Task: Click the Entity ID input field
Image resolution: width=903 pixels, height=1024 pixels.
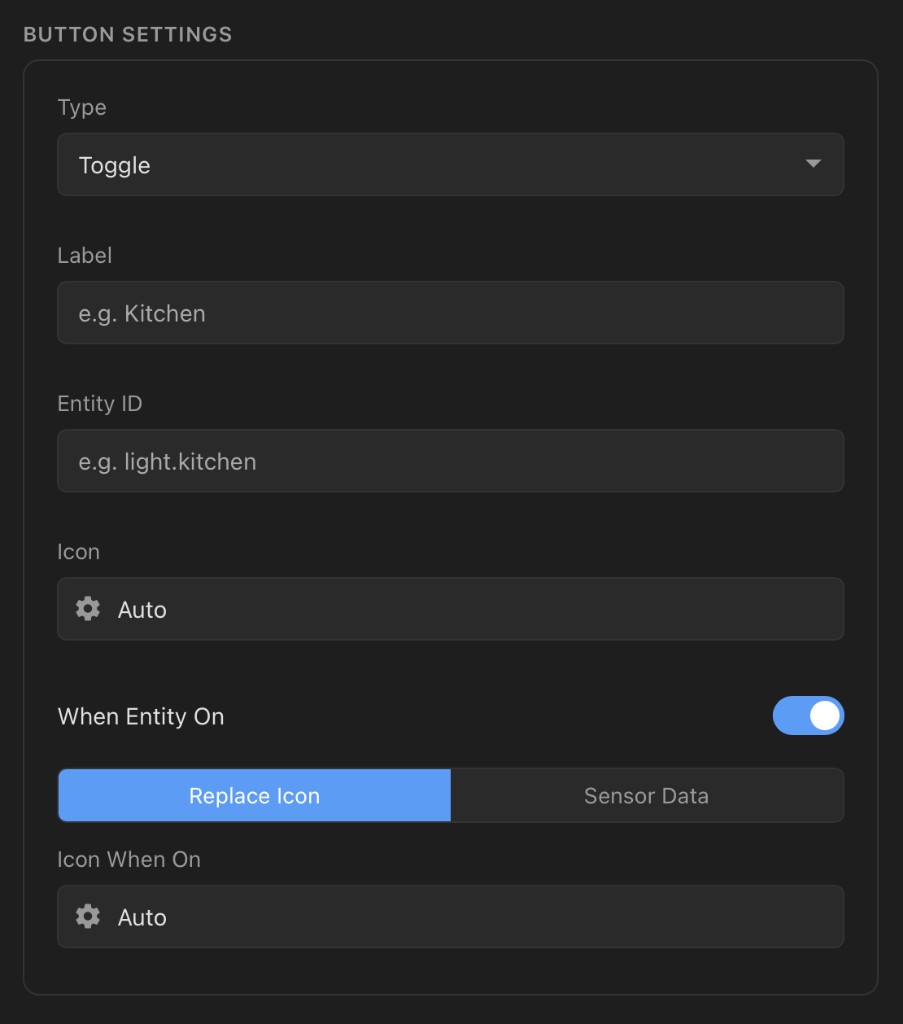Action: [x=450, y=461]
